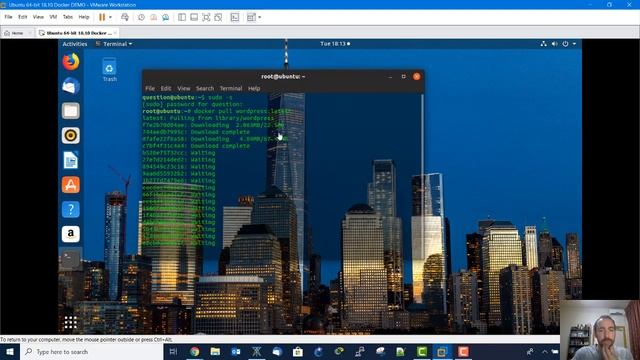Screen dimensions: 640x360
Task: Switch VMware to Unity mode
Action: [x=218, y=17]
